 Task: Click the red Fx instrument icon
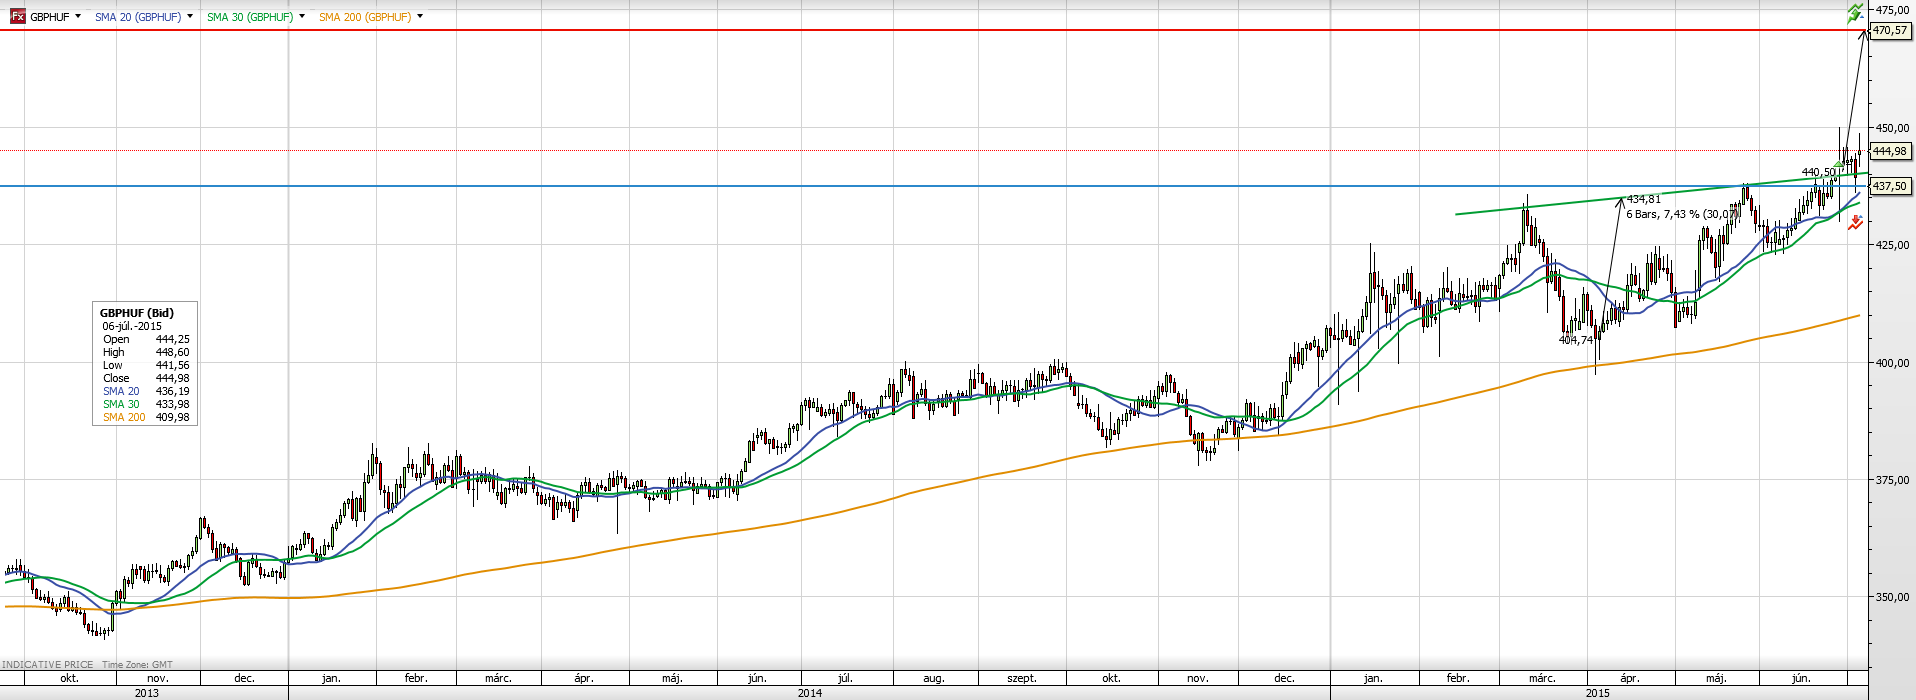[18, 17]
